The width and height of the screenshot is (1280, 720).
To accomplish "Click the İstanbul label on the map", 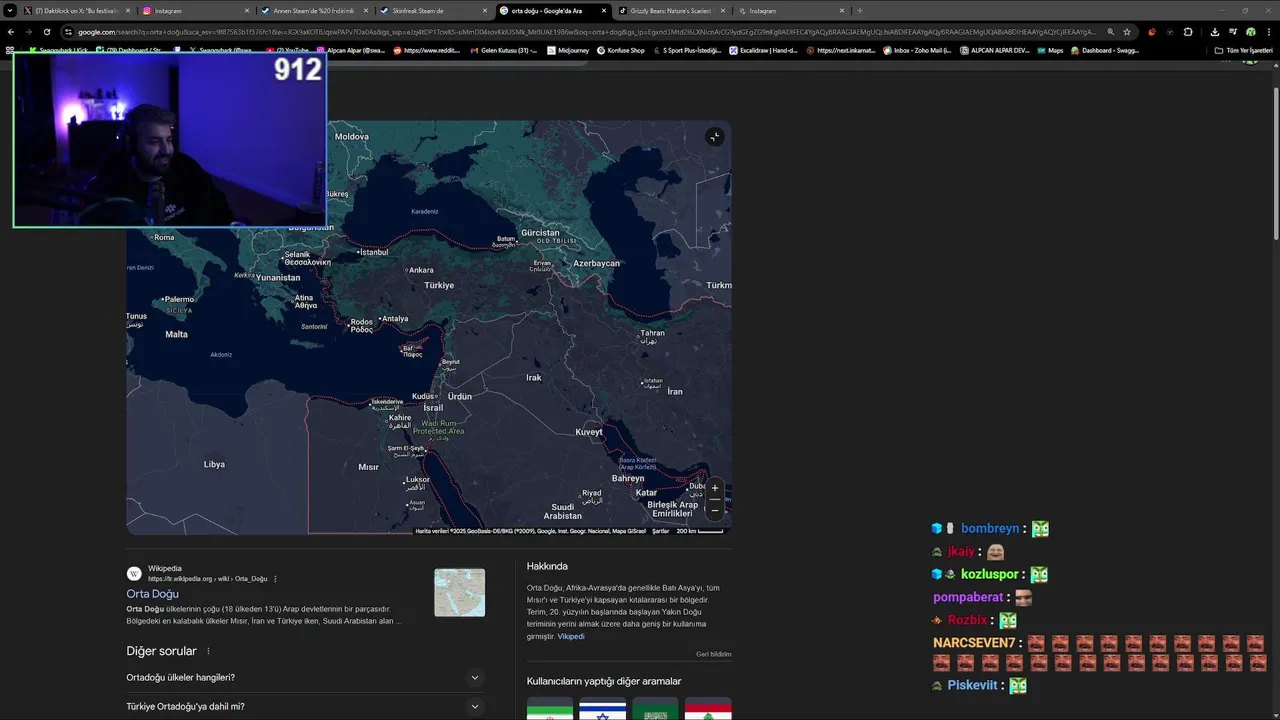I will 372,252.
